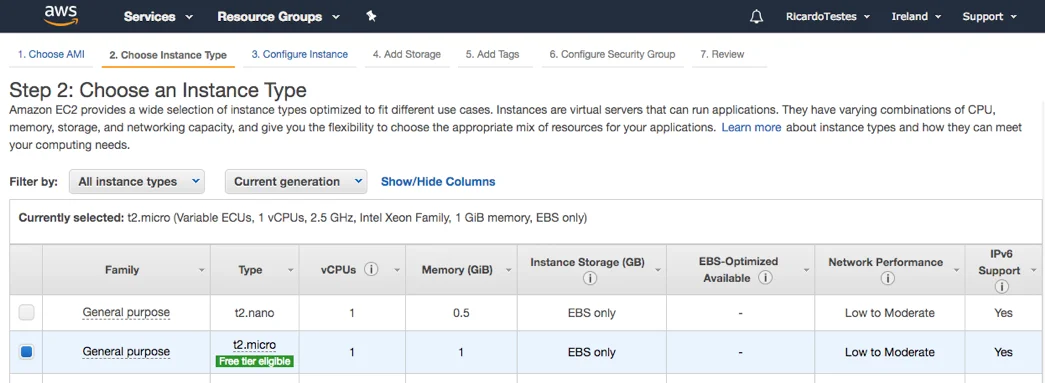Click Low to Moderate in t2.micro row
The height and width of the screenshot is (383, 1045).
[890, 352]
